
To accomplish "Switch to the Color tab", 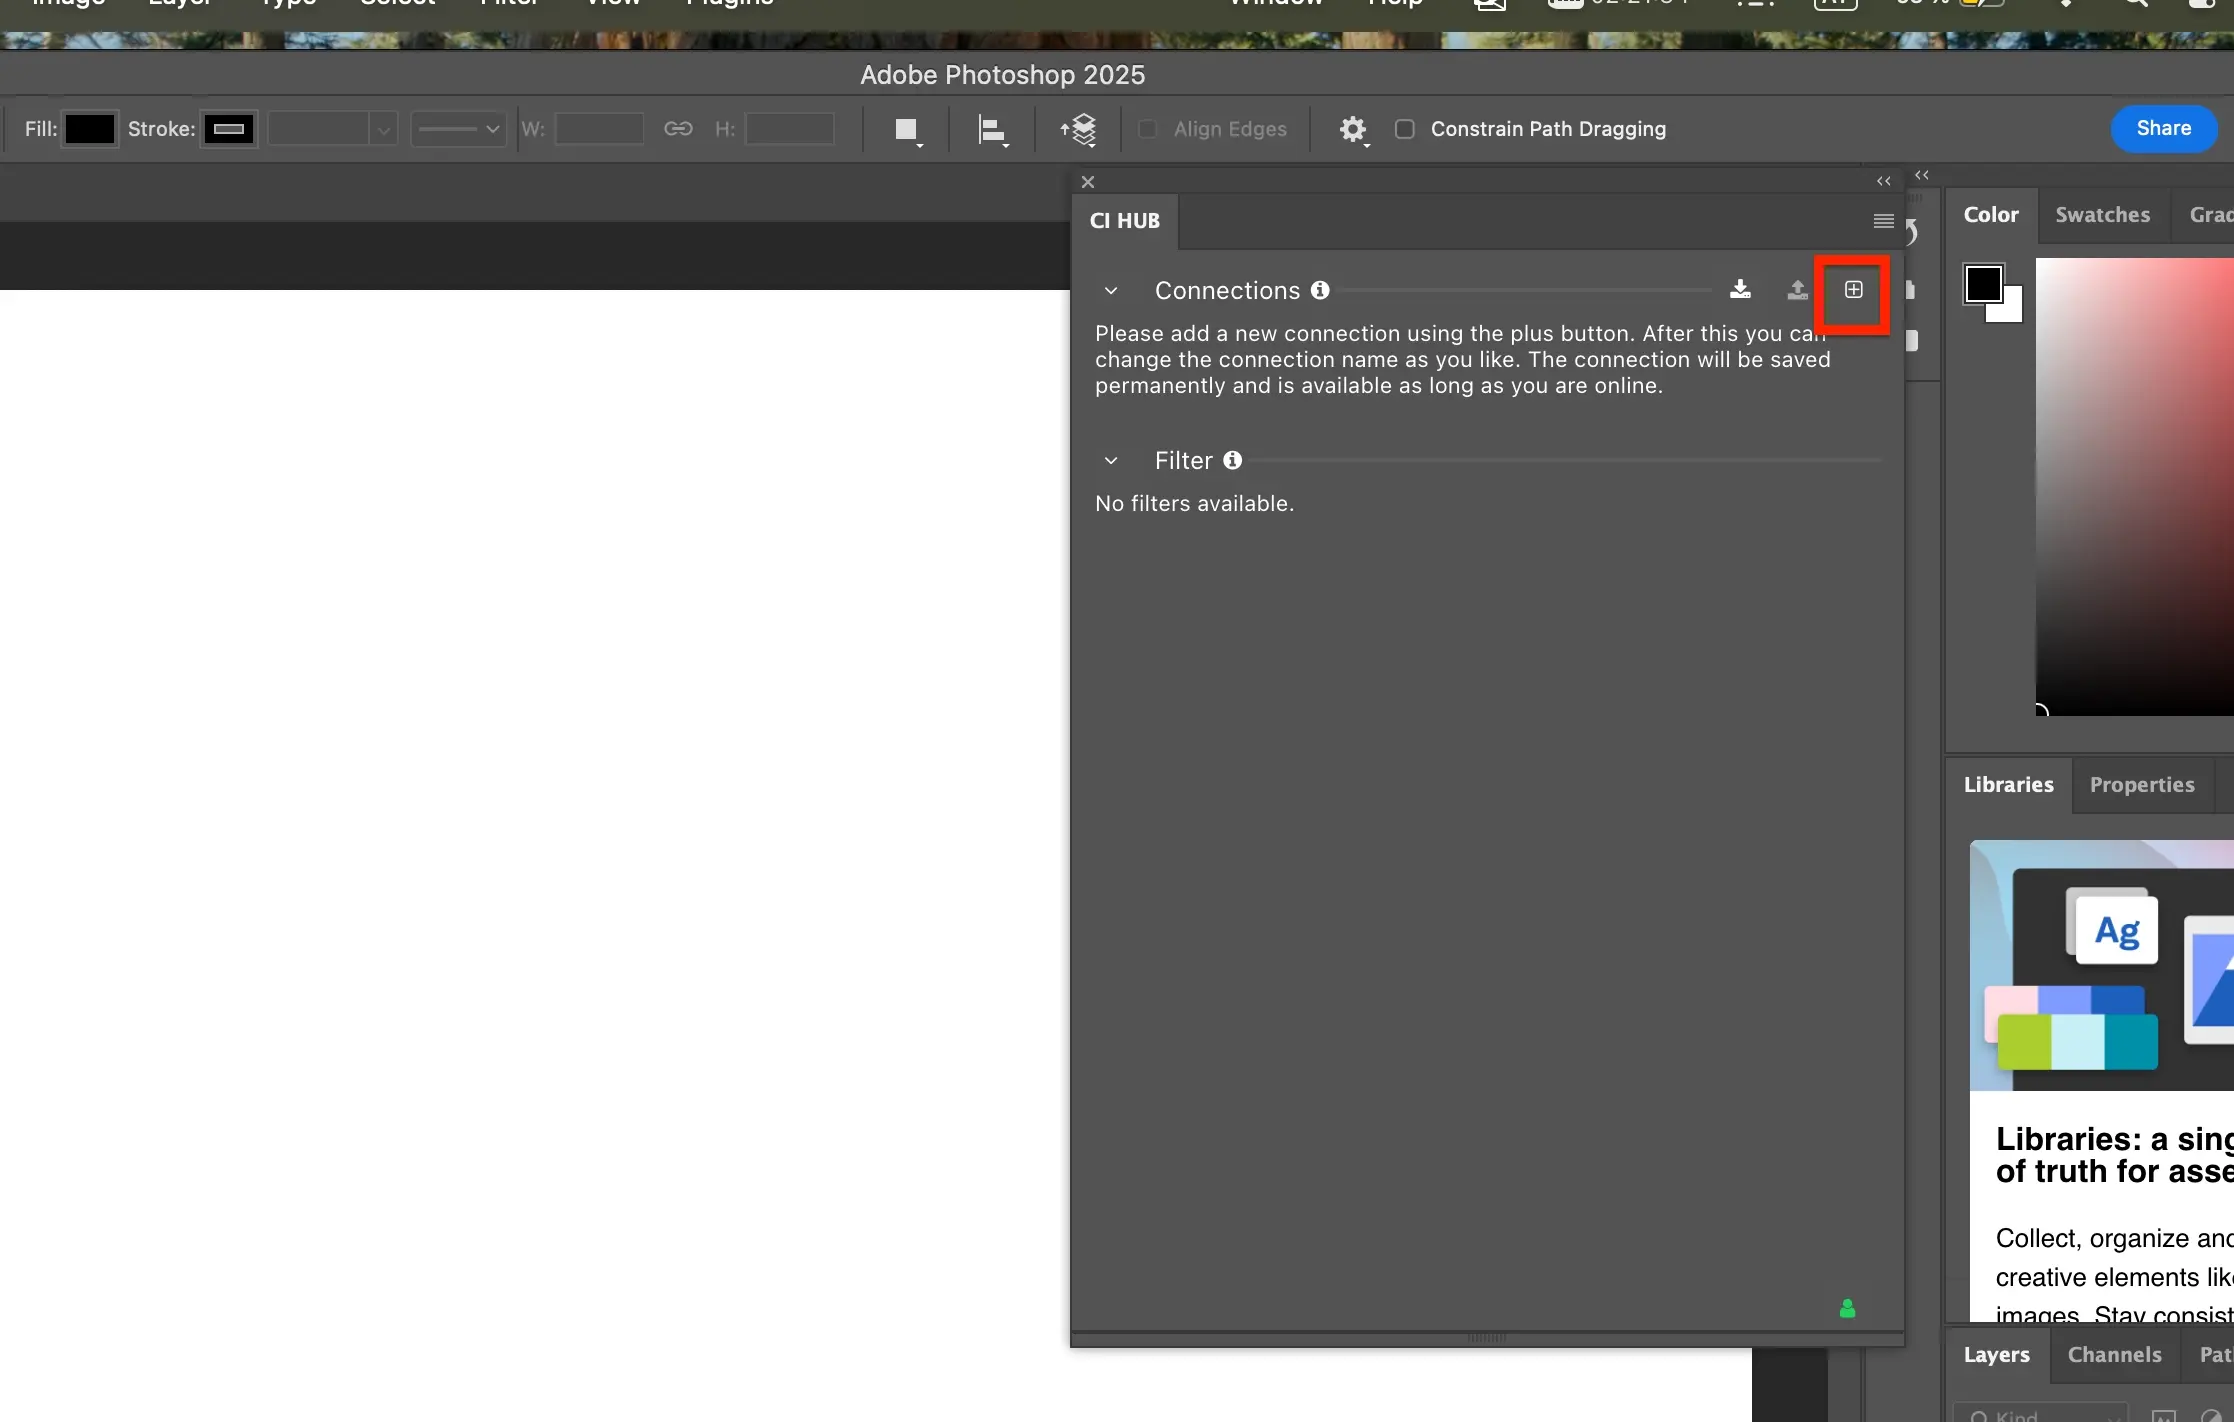I will click(1990, 215).
